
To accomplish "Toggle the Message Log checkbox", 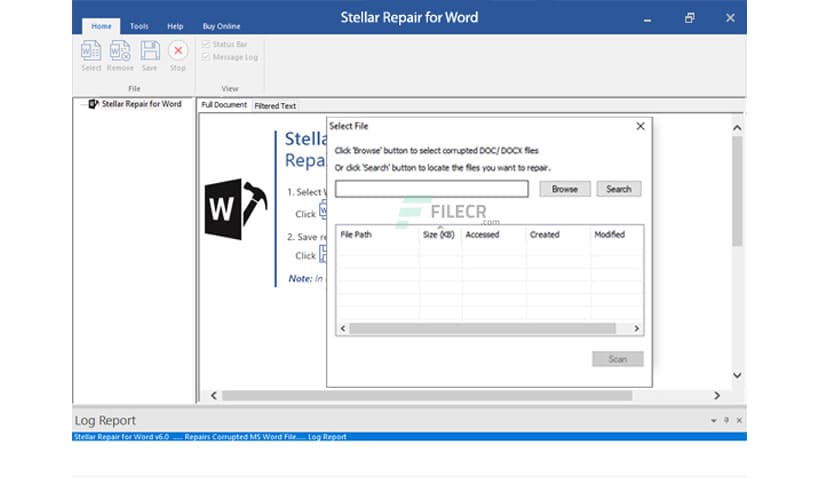I will [x=206, y=57].
